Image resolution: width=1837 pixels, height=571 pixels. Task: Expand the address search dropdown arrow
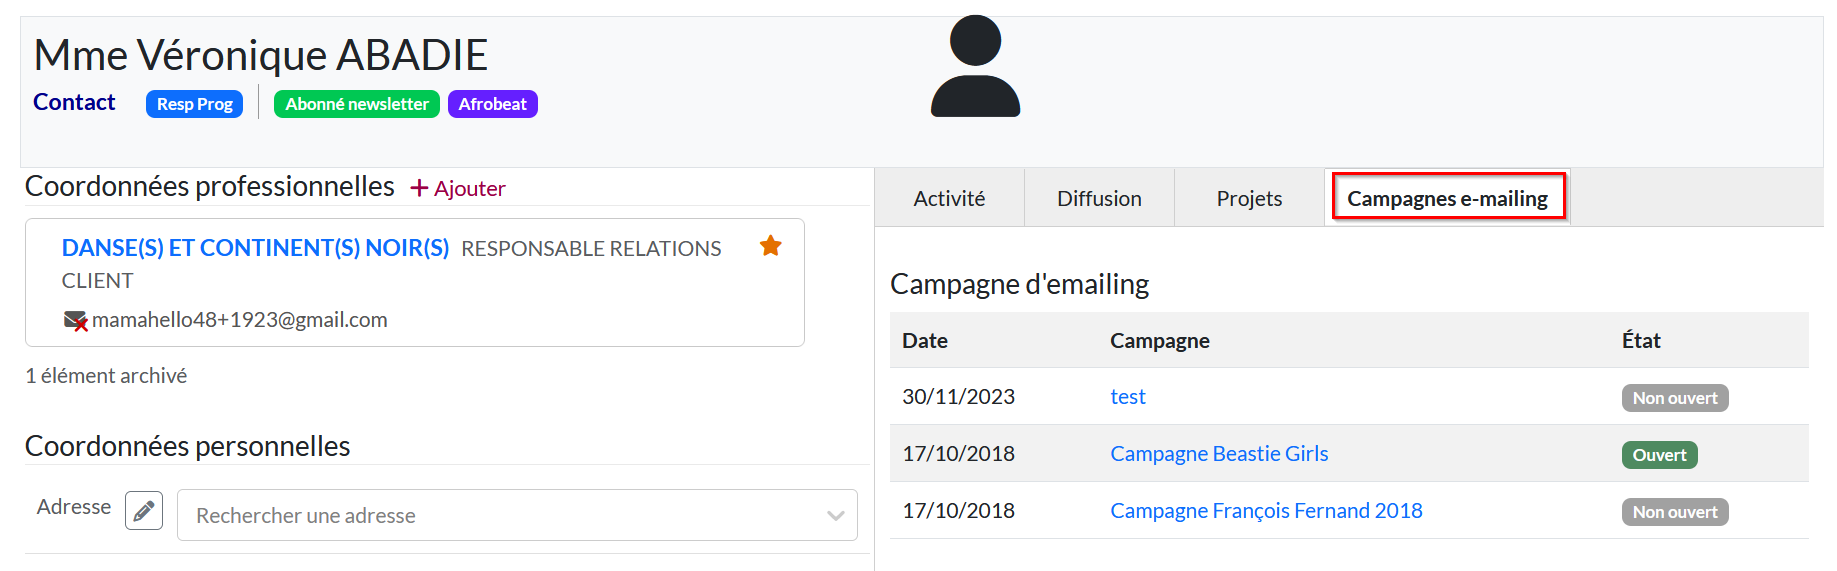click(x=835, y=516)
